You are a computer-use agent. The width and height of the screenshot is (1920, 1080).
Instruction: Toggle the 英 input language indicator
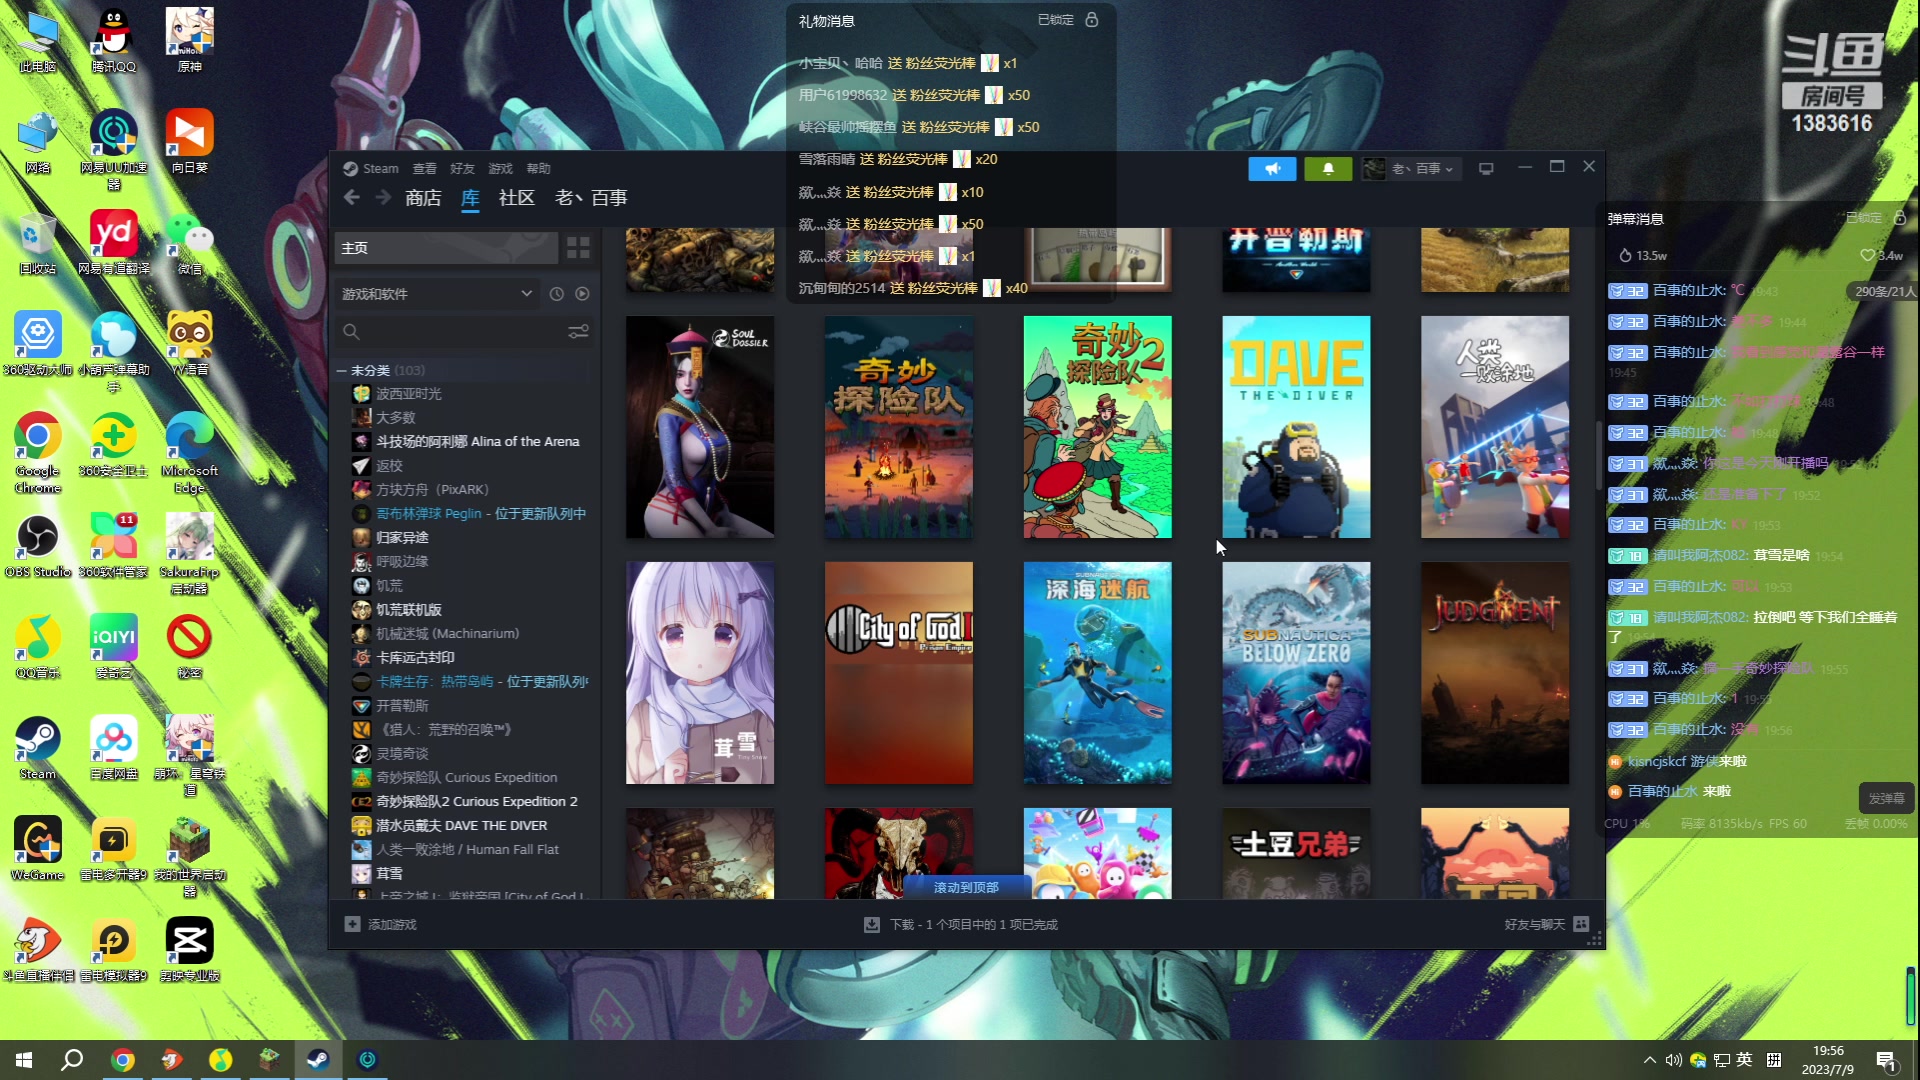click(1745, 1060)
